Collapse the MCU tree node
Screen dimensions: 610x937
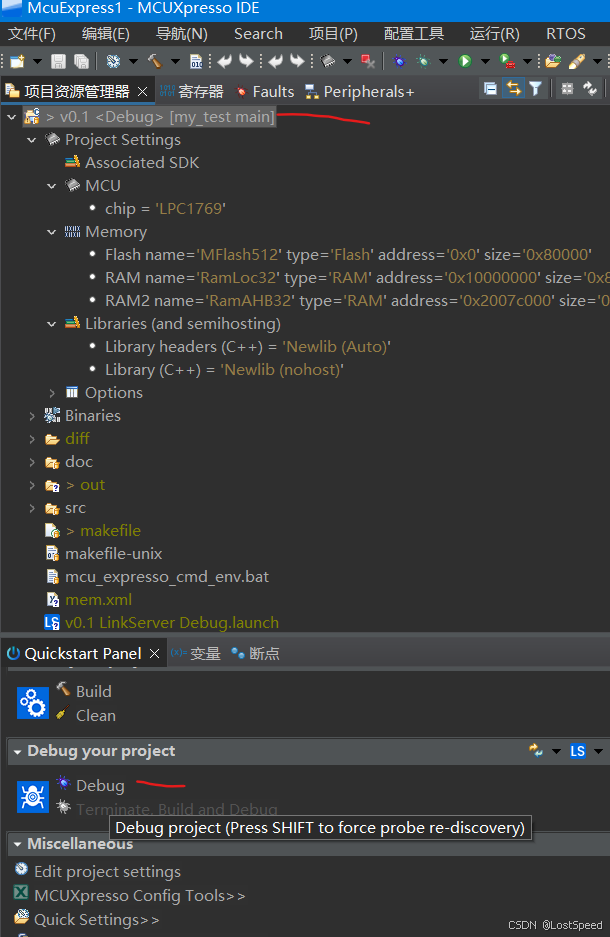52,186
